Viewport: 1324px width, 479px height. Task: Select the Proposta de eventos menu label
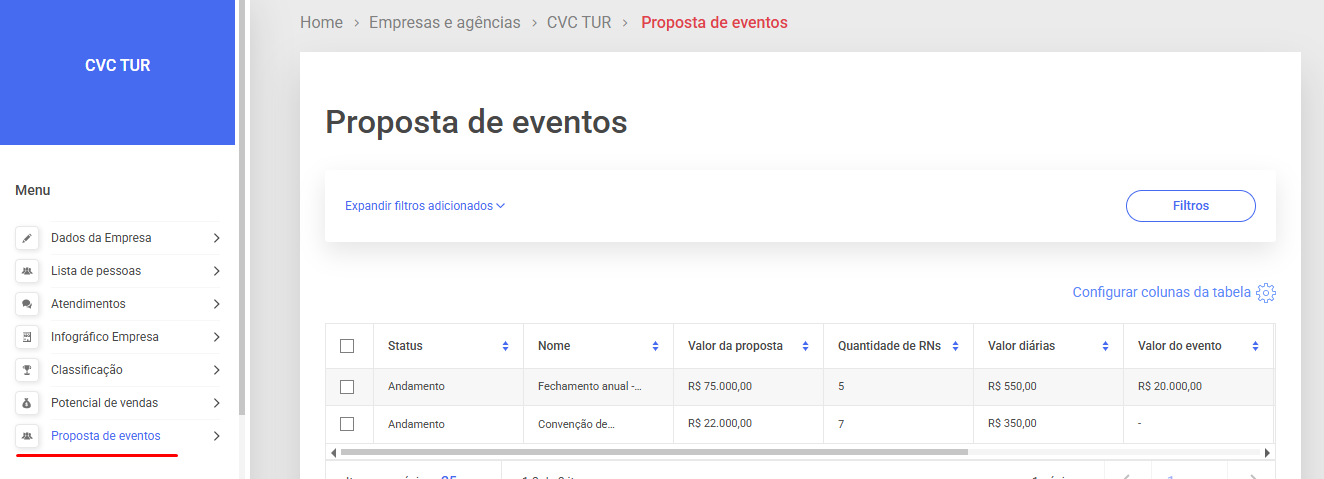pyautogui.click(x=106, y=436)
